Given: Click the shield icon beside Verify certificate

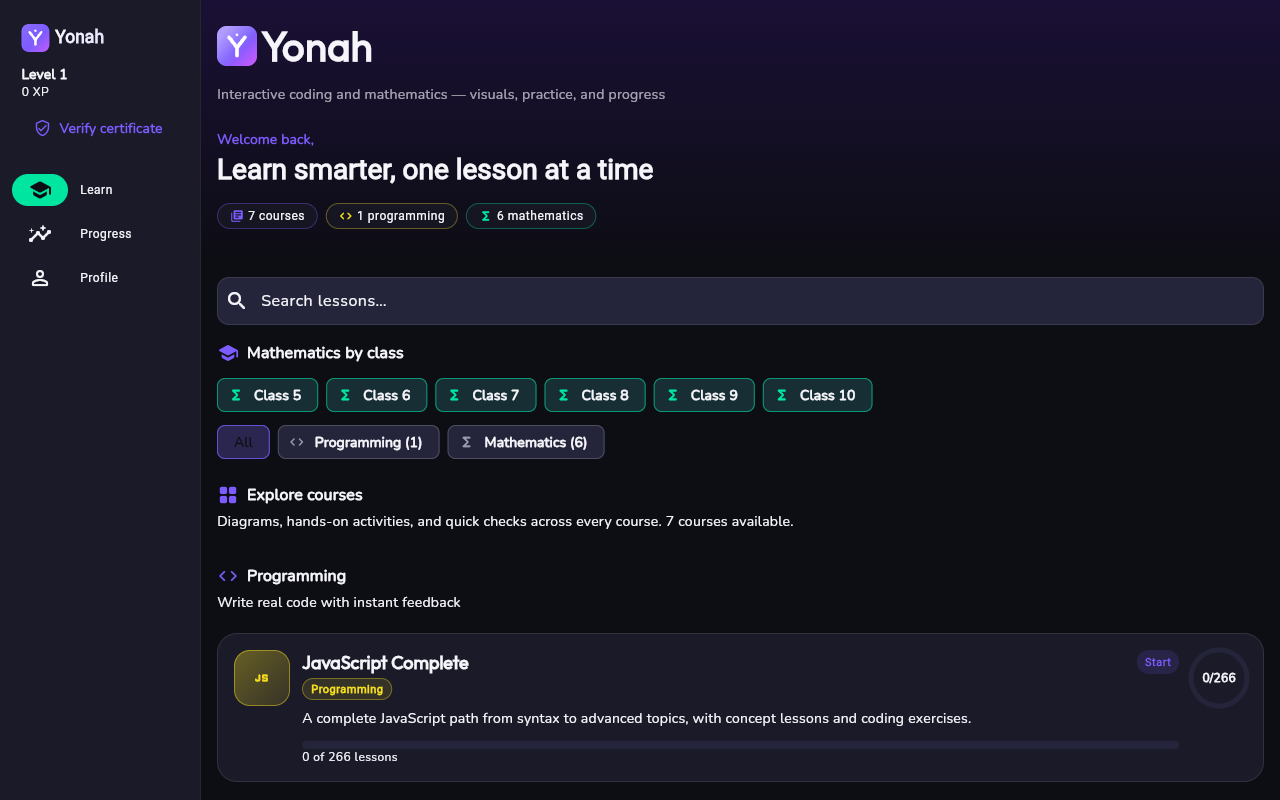Looking at the screenshot, I should click(x=42, y=128).
